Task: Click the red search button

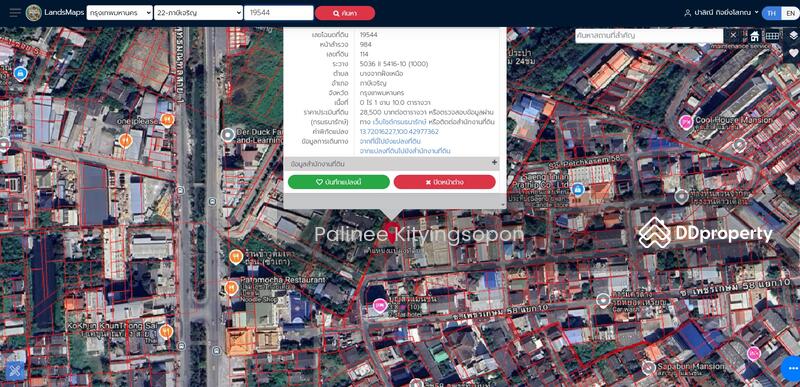Action: 345,13
